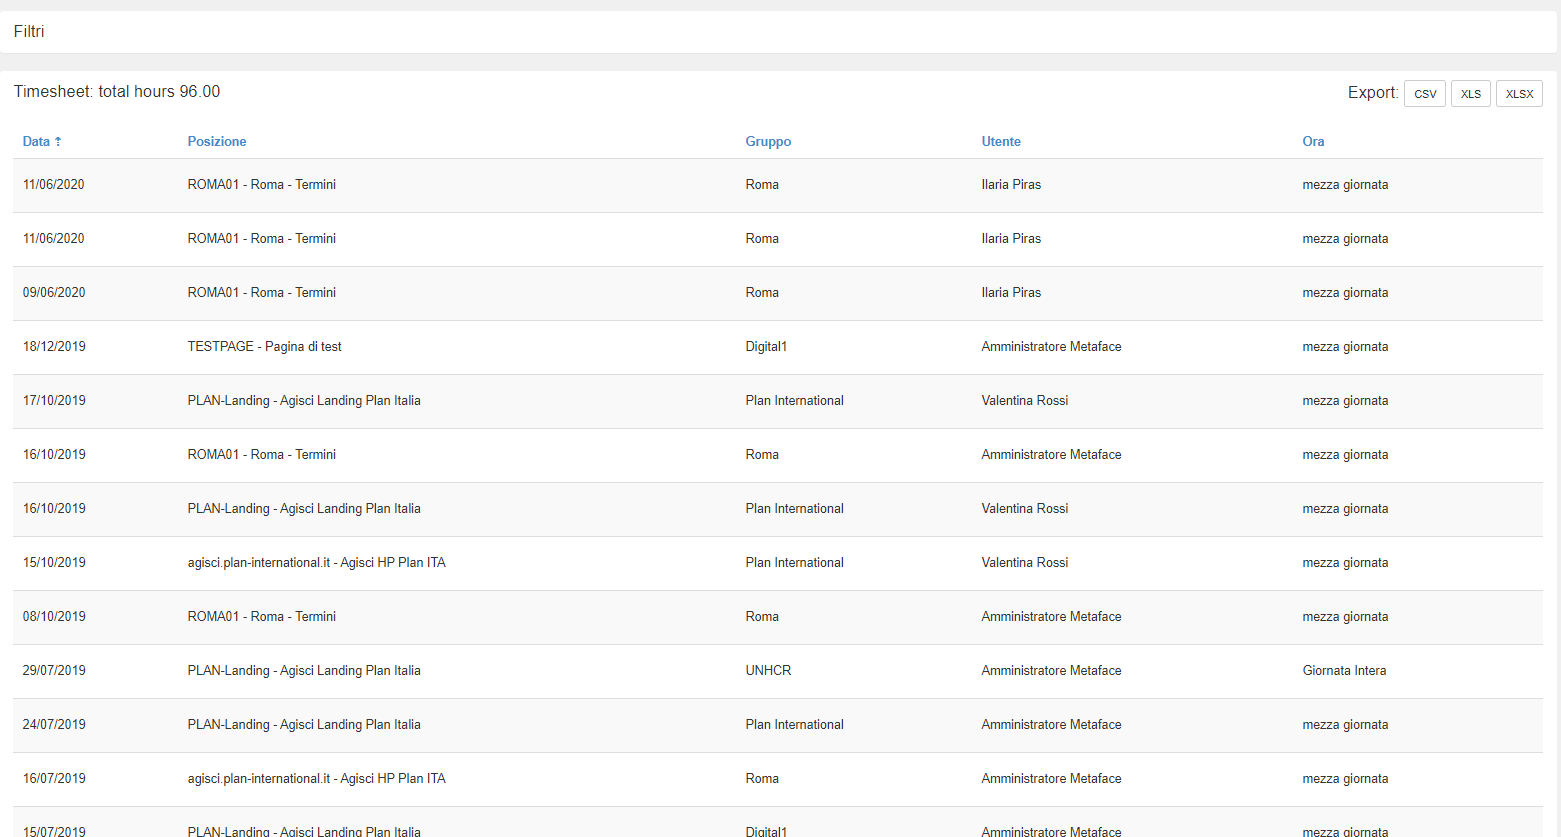
Task: Export timesheet as XLS
Action: (1470, 94)
